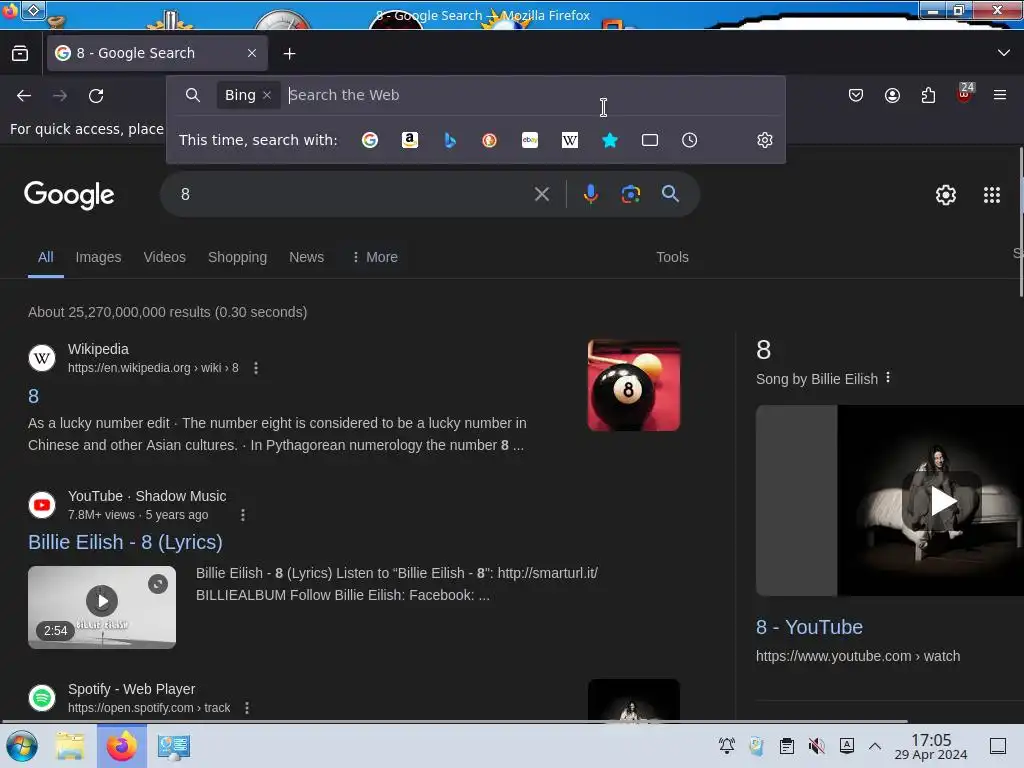Open the clock showing 17:05

[931, 746]
